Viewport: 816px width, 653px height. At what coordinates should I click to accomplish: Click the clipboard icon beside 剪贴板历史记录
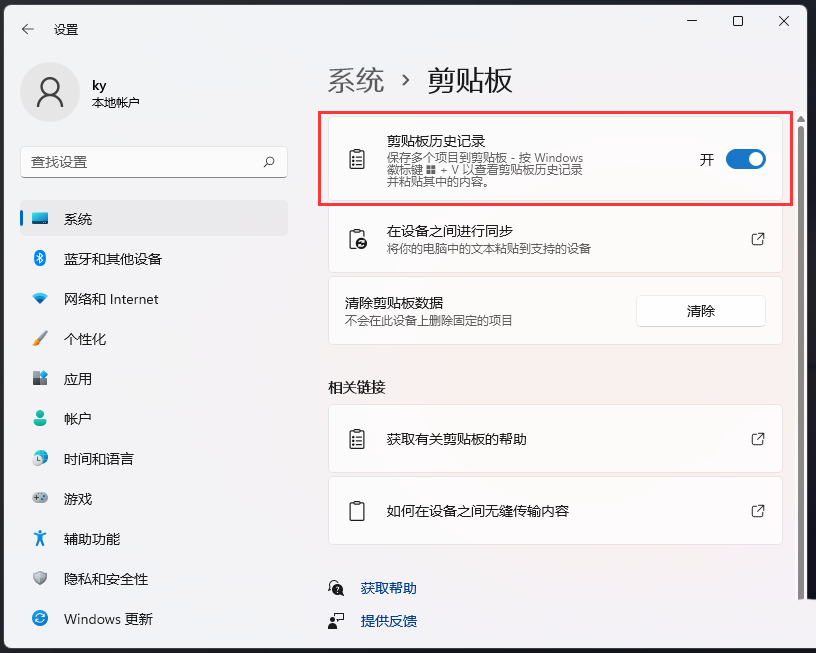pos(357,158)
